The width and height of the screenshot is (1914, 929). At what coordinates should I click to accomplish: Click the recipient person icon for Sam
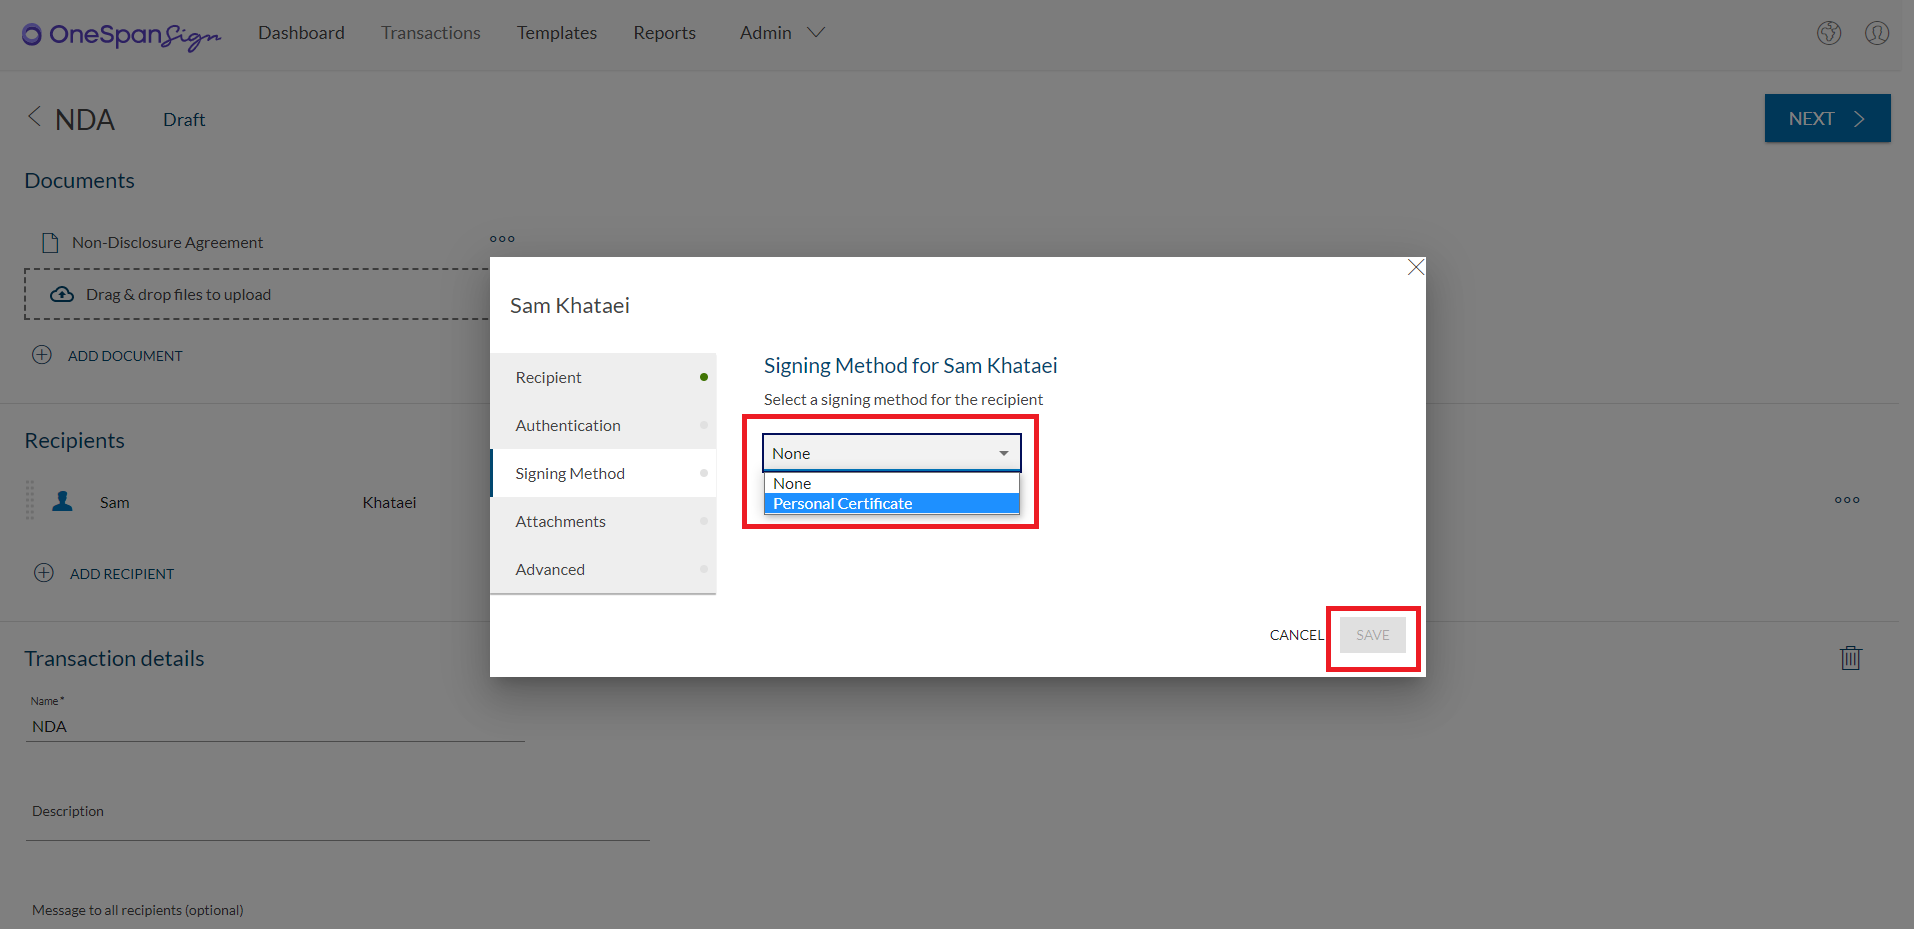(x=62, y=501)
